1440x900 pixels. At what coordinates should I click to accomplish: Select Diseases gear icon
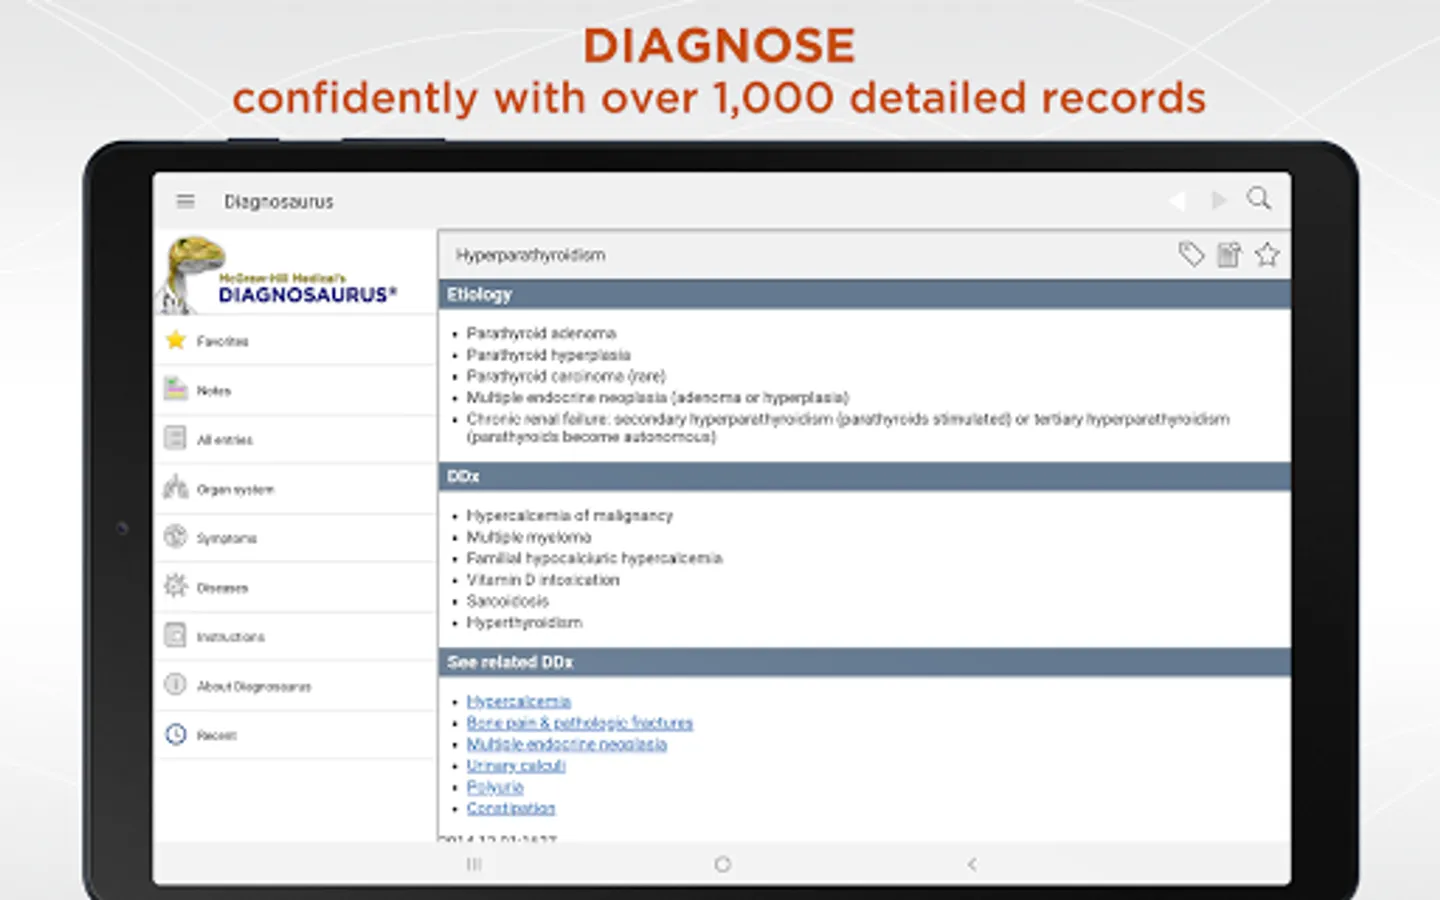coord(176,586)
